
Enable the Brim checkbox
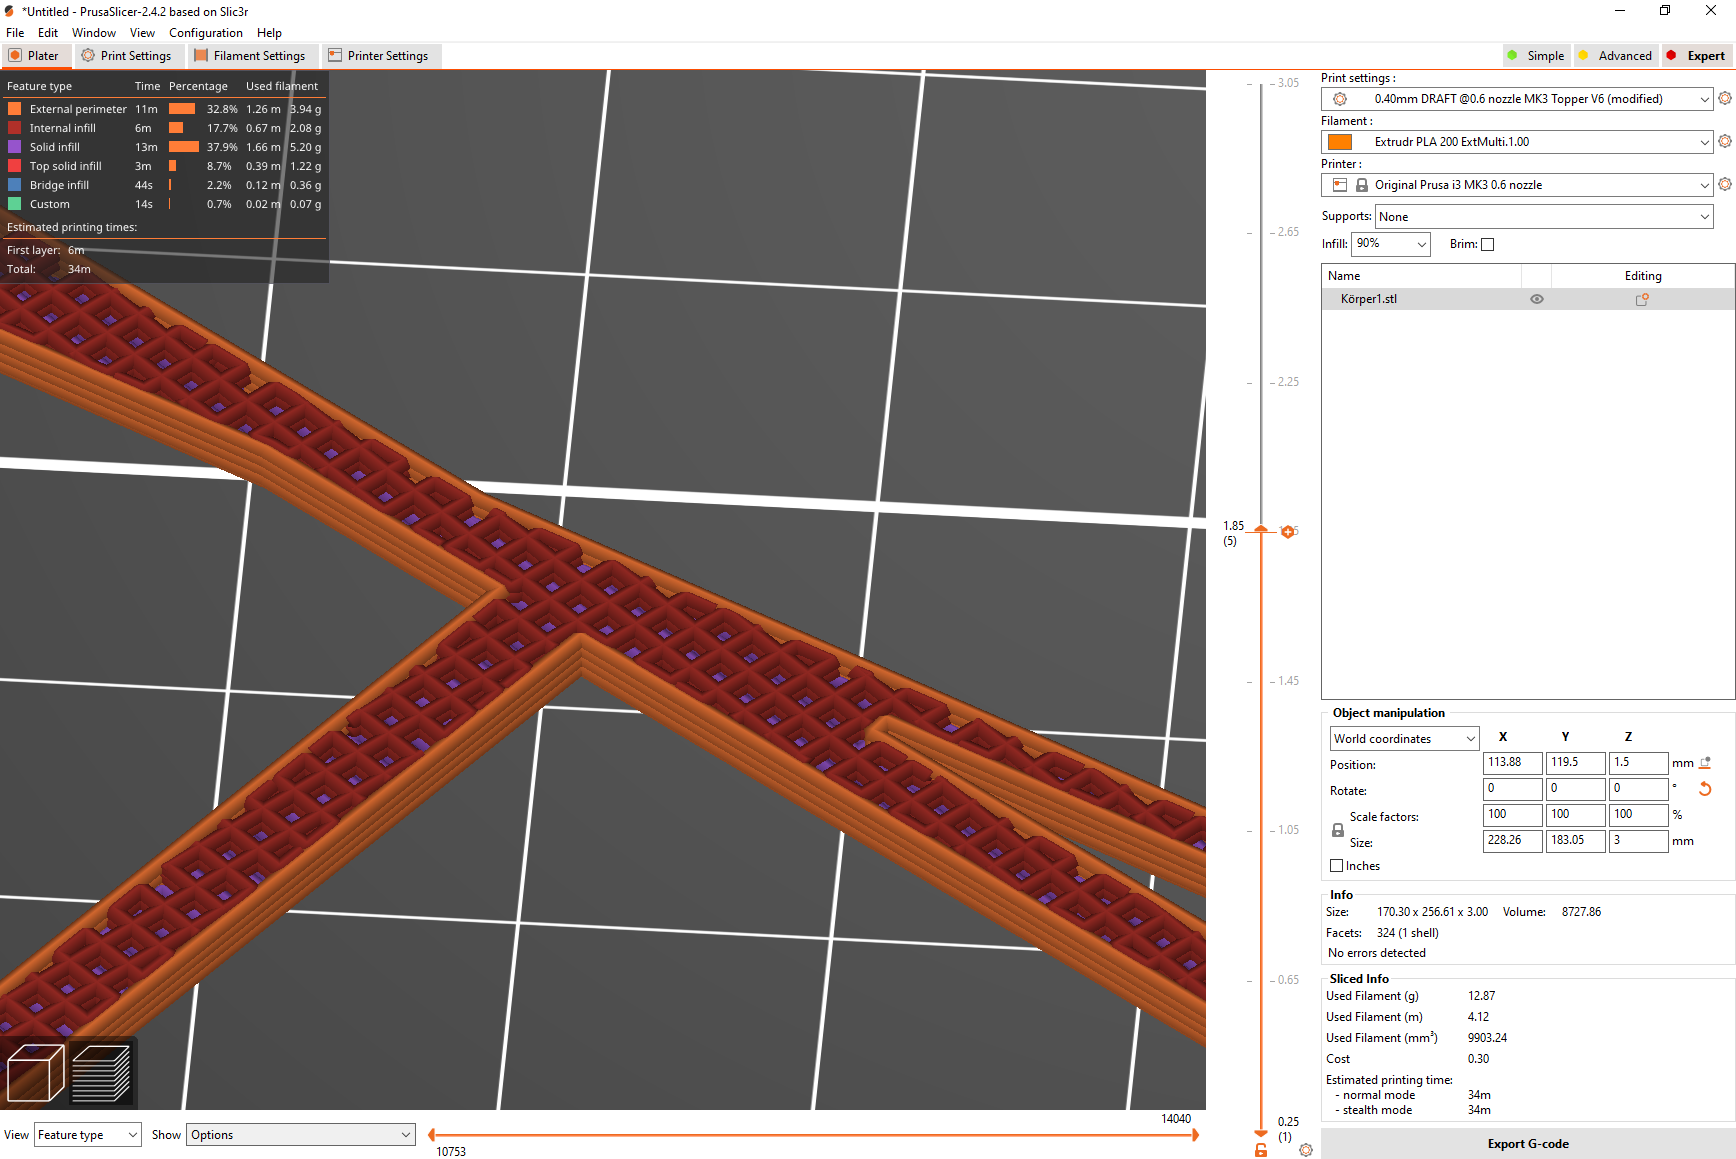coord(1487,244)
